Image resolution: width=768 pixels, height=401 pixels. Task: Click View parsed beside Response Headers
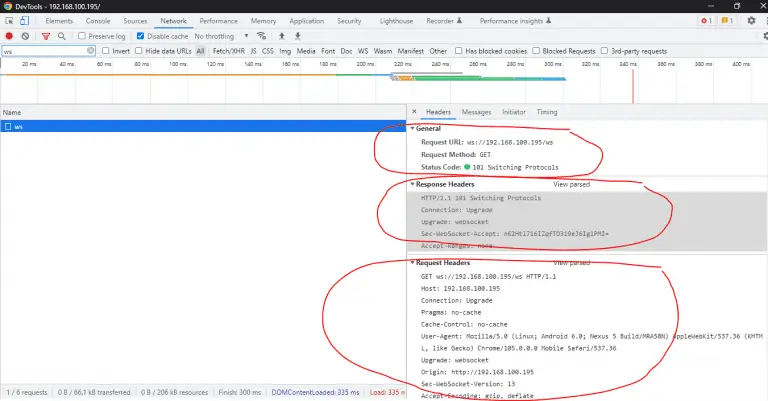click(571, 184)
